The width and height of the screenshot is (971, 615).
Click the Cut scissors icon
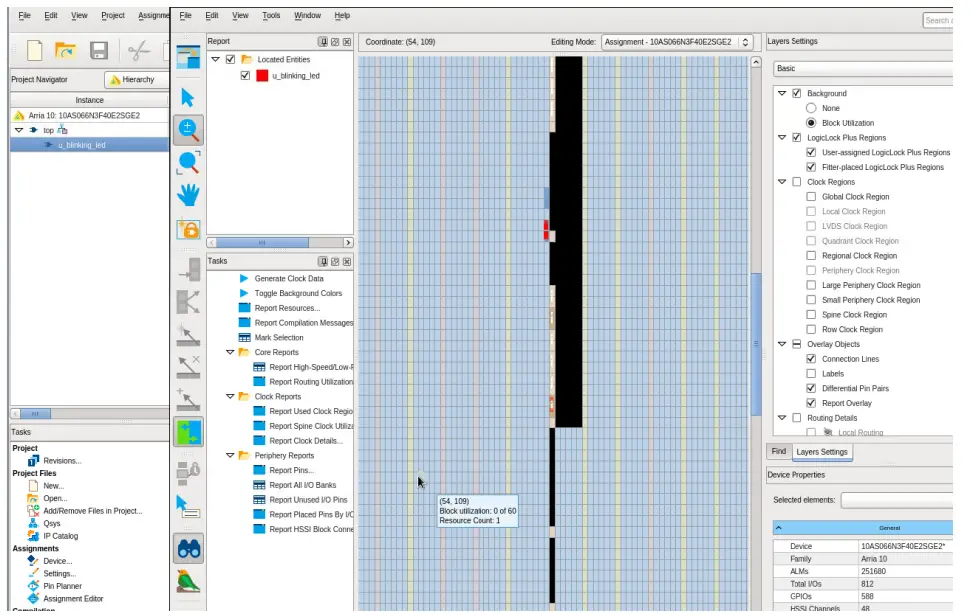[139, 50]
